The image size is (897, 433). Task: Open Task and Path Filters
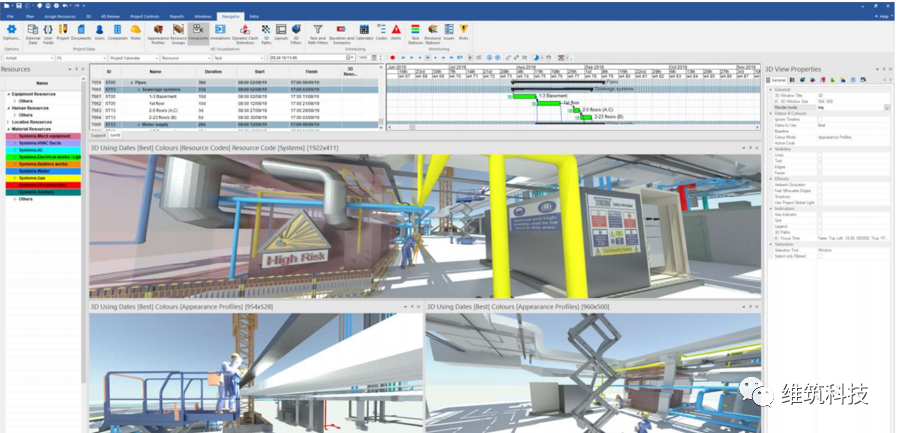tap(318, 33)
